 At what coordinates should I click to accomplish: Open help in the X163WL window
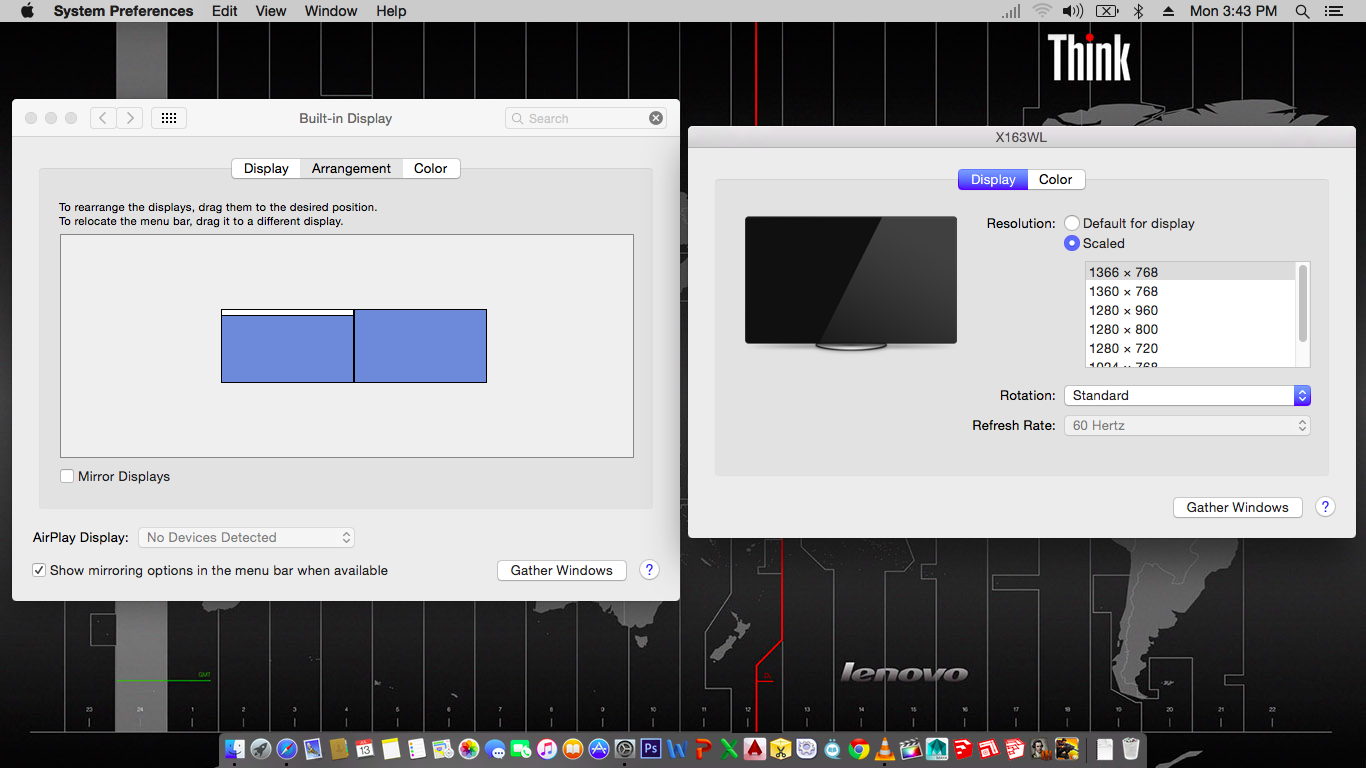(x=1325, y=507)
